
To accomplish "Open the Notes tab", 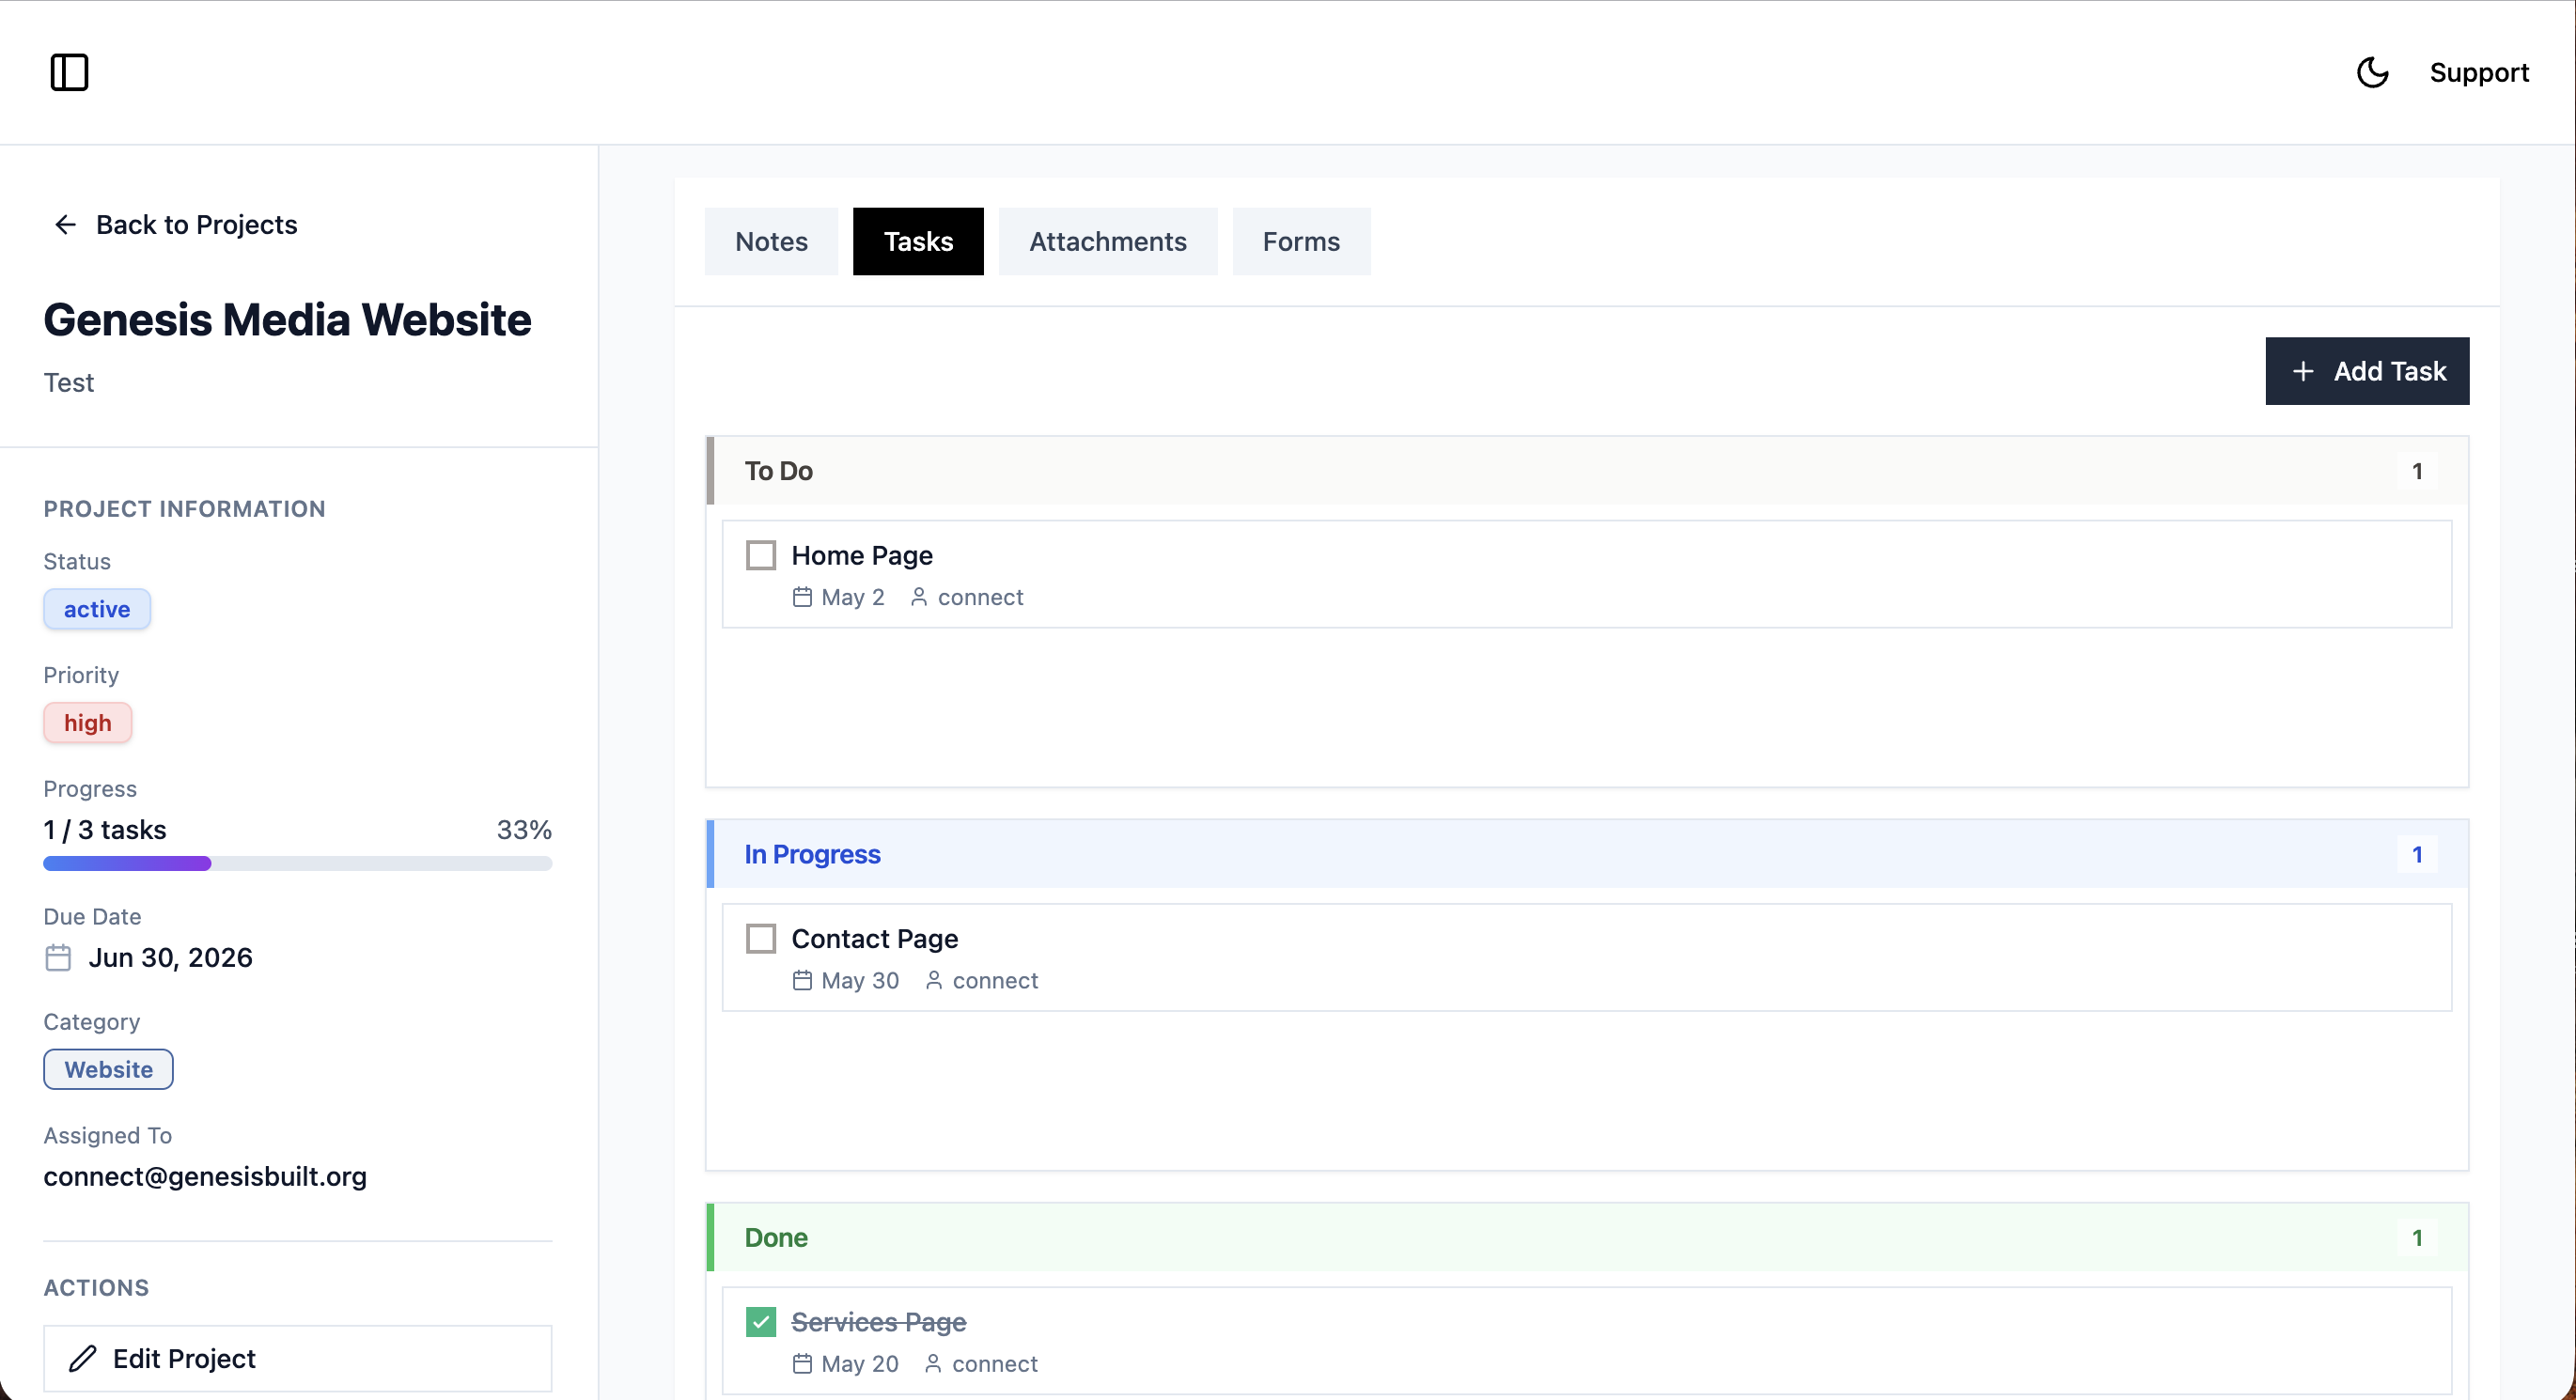I will [771, 241].
